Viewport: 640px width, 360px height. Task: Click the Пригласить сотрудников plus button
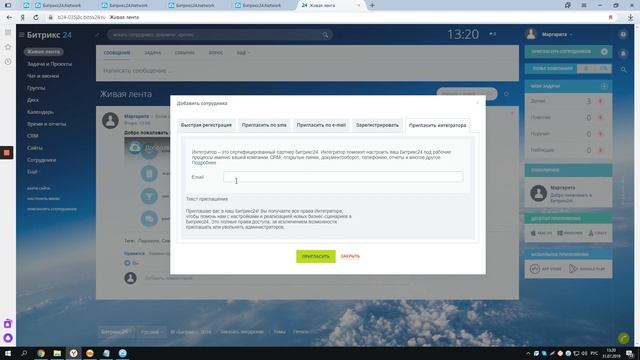coord(604,52)
